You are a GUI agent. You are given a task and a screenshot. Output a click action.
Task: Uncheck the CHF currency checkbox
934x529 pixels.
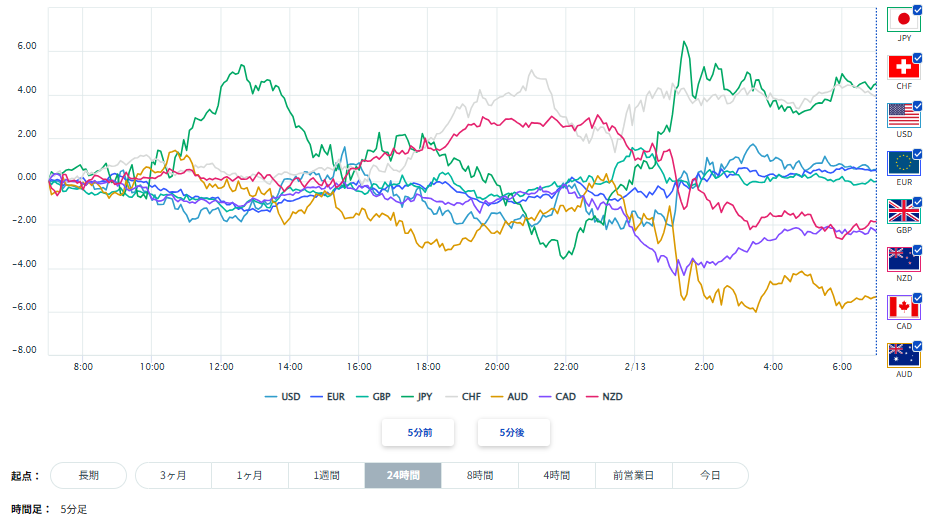917,58
